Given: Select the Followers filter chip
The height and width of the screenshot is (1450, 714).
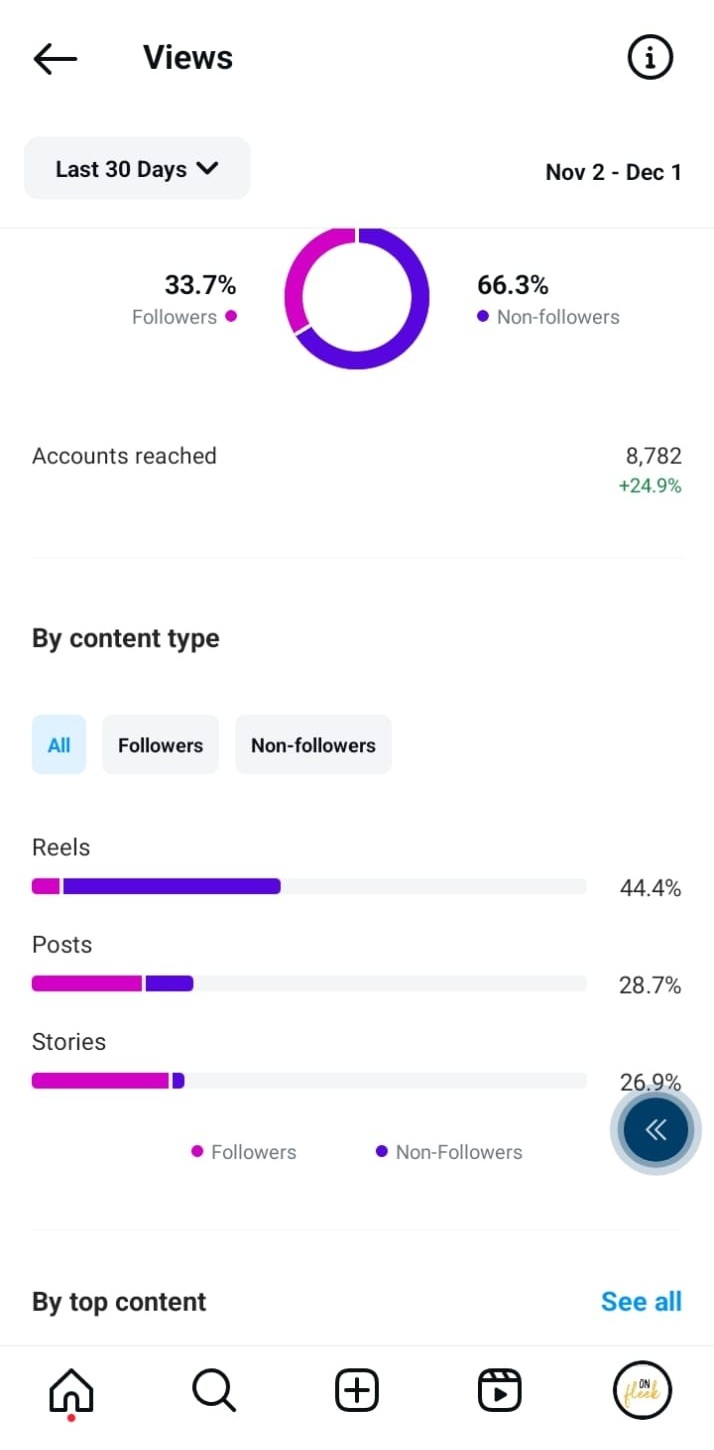Looking at the screenshot, I should point(160,745).
